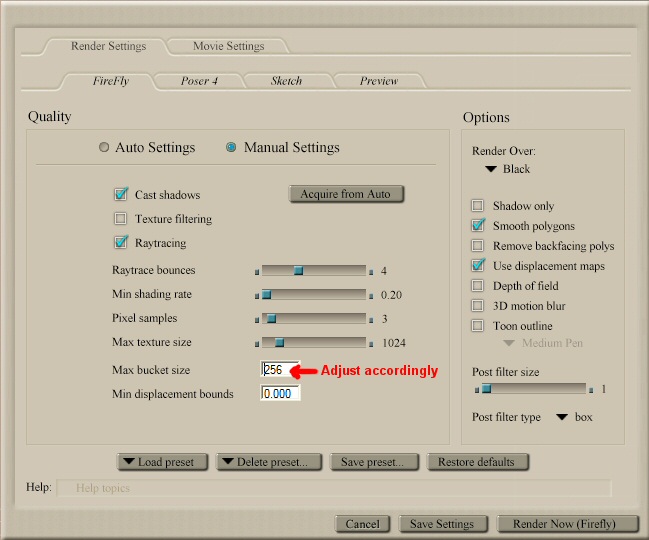Switch to the Poser 4 tab

[199, 81]
